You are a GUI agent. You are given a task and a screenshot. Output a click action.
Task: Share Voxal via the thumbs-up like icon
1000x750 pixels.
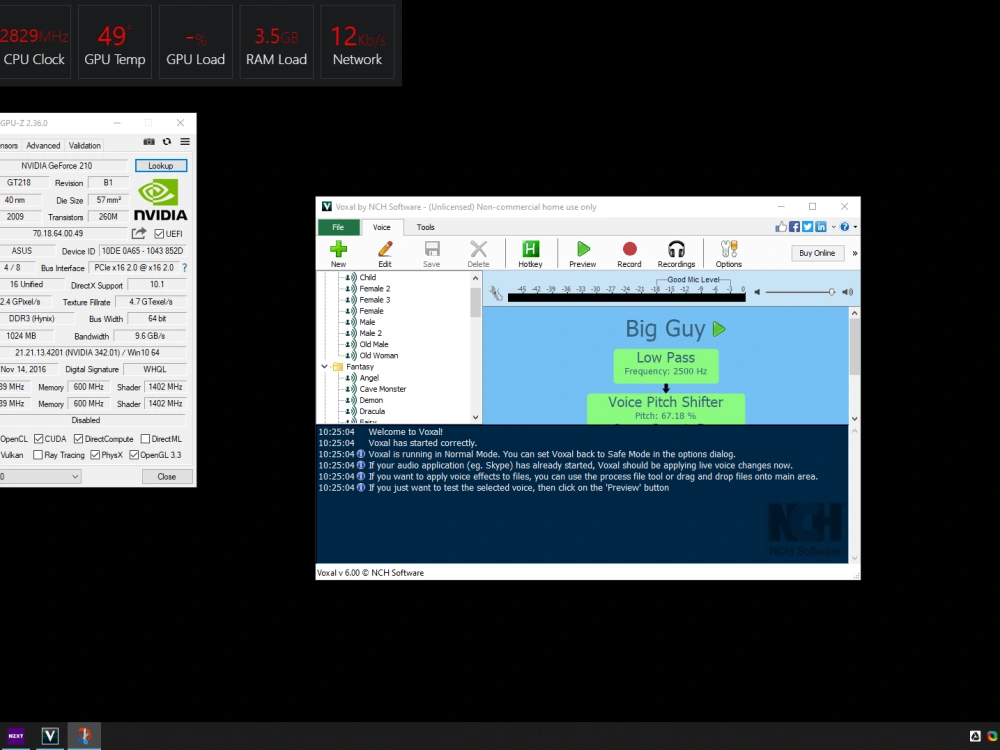pos(781,226)
